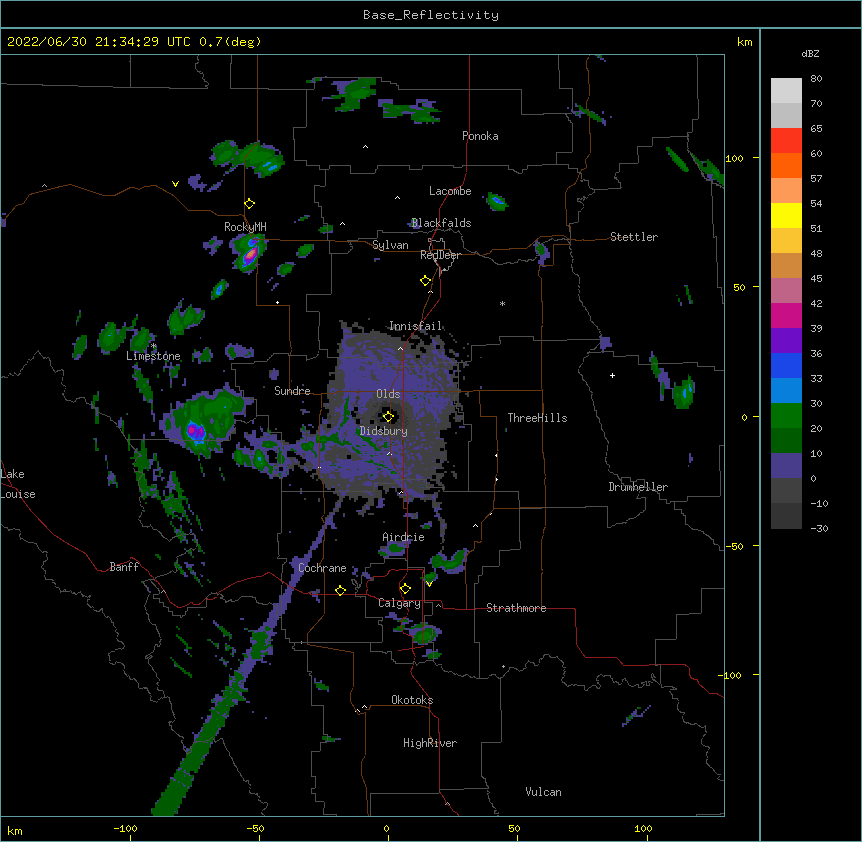The width and height of the screenshot is (862, 842).
Task: Click the light blue swatch near 33 dBZ
Action: [x=786, y=390]
